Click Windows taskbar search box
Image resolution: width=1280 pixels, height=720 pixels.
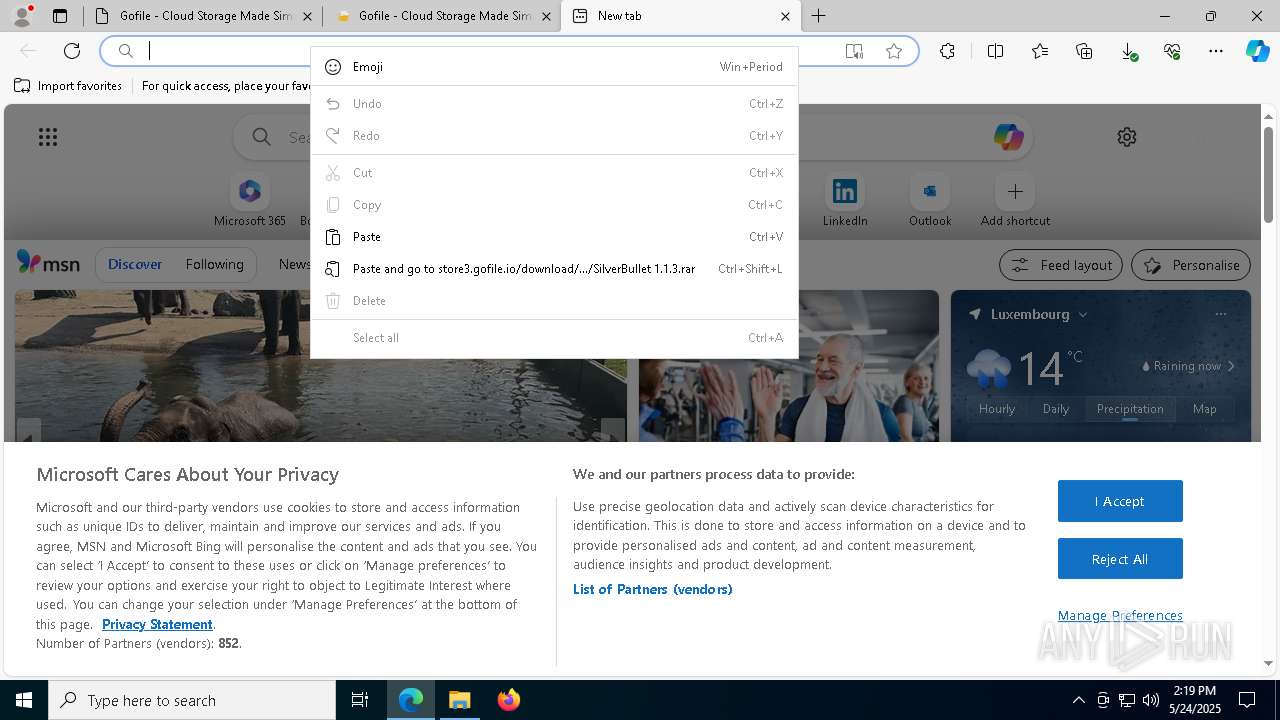192,700
